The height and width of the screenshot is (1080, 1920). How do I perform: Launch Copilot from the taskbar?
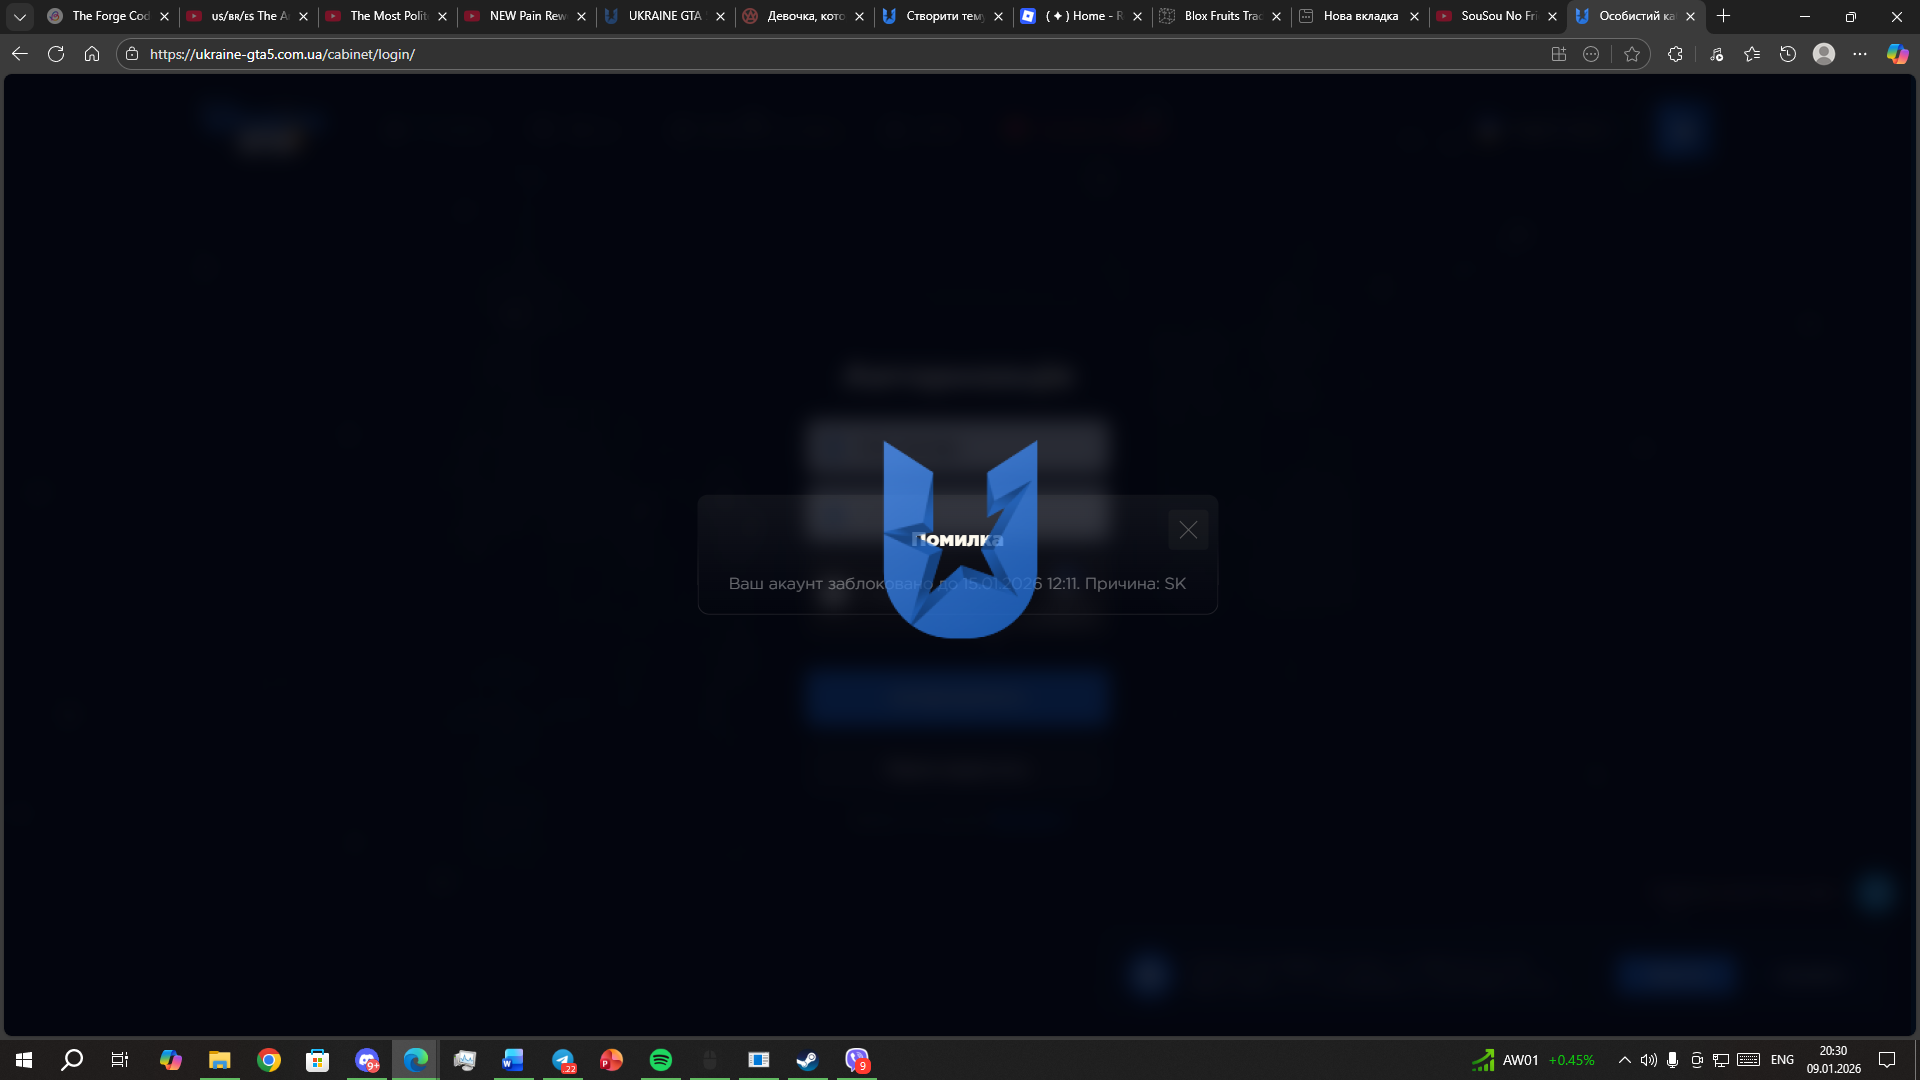171,1060
